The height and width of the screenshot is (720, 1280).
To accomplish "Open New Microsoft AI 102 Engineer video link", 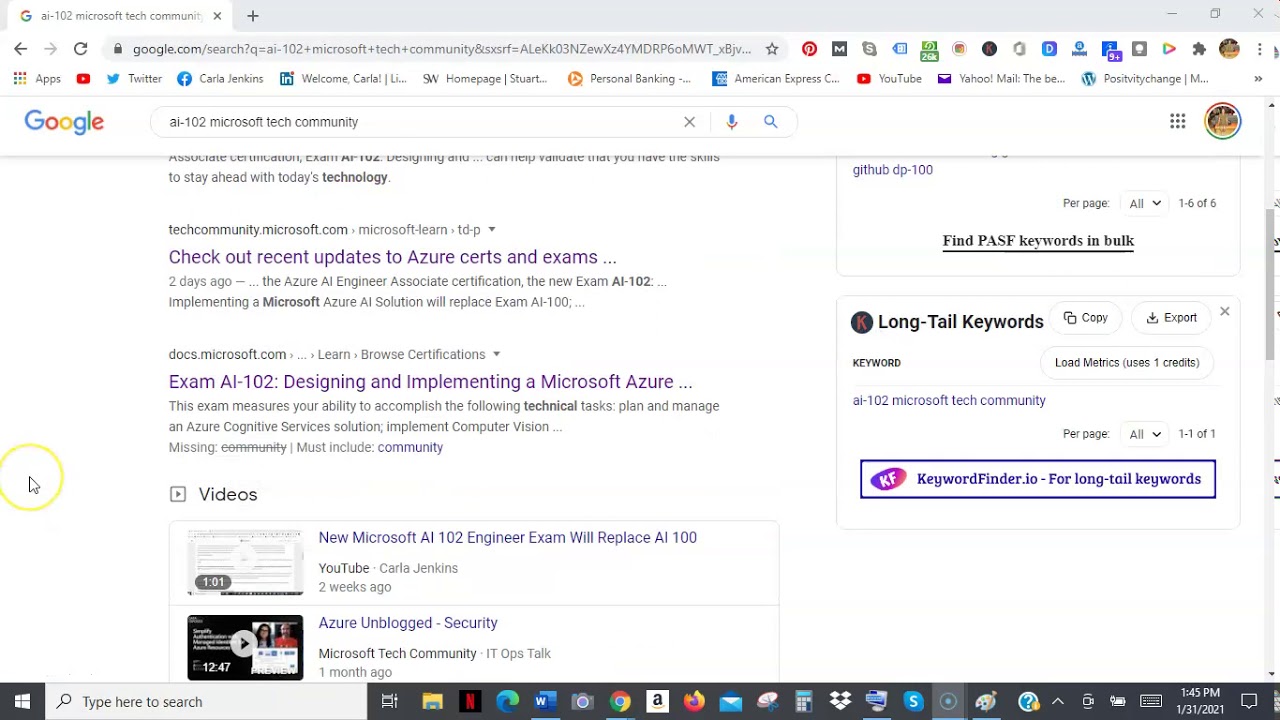I will click(507, 538).
